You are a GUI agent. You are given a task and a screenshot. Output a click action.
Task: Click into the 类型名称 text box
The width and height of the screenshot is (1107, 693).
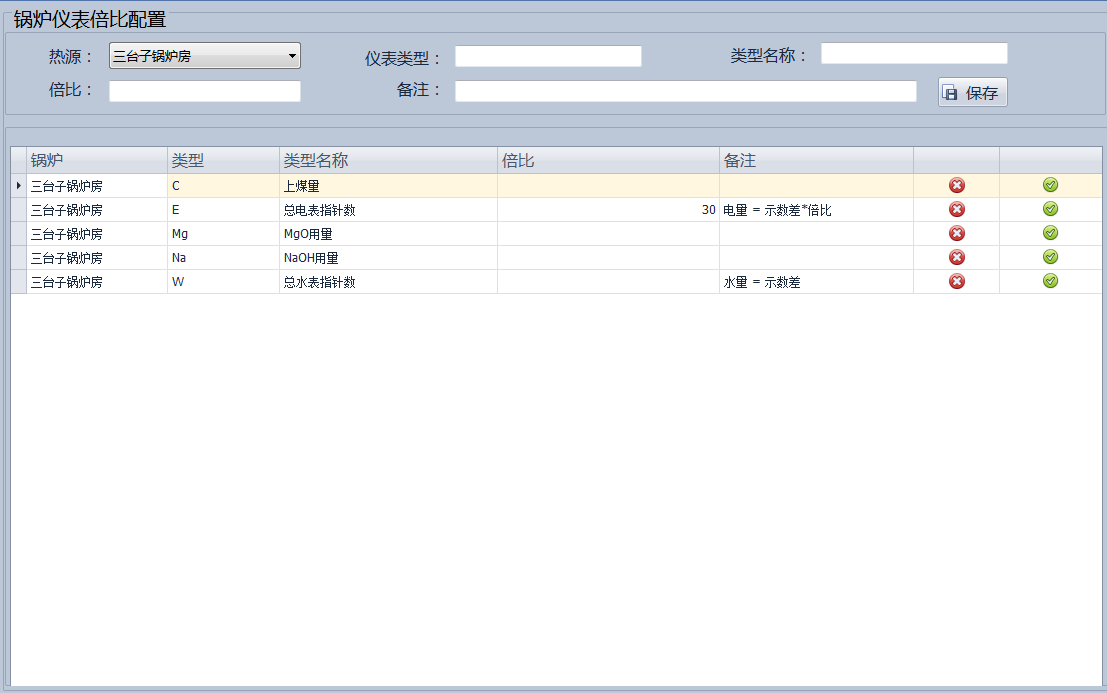coord(913,53)
